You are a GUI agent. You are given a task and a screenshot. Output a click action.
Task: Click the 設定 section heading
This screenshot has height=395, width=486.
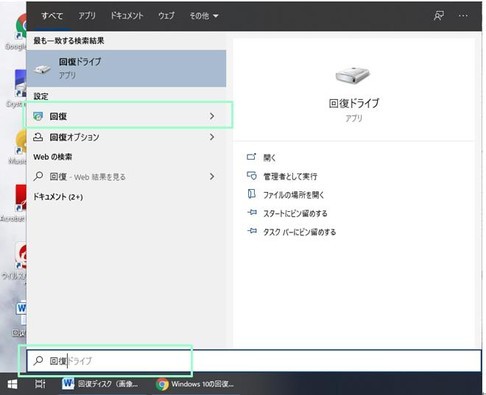[41, 96]
